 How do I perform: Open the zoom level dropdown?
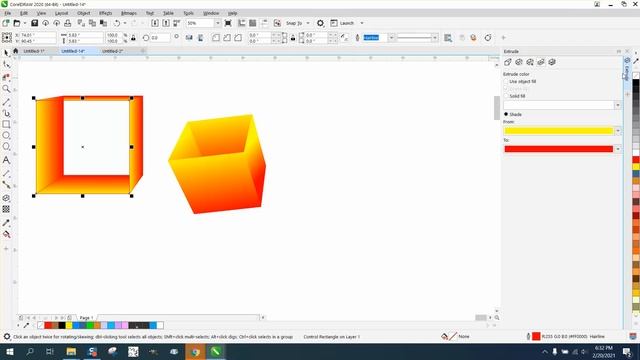pyautogui.click(x=217, y=23)
